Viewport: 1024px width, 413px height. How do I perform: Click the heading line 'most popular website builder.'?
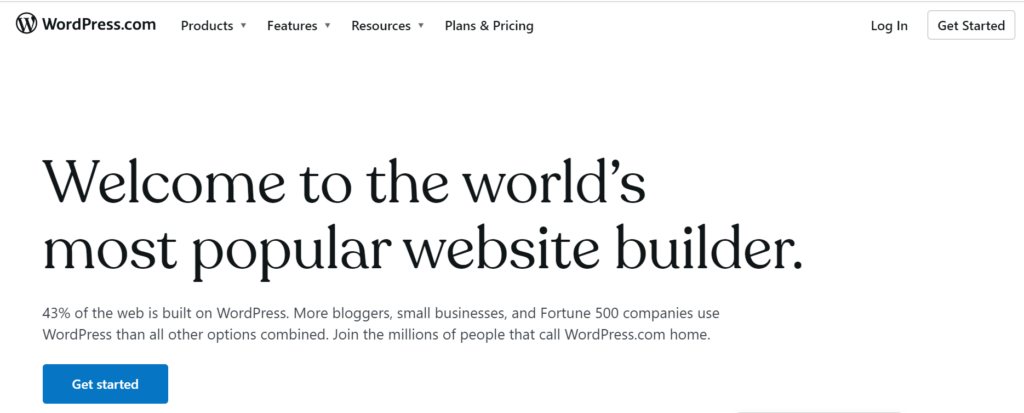423,250
